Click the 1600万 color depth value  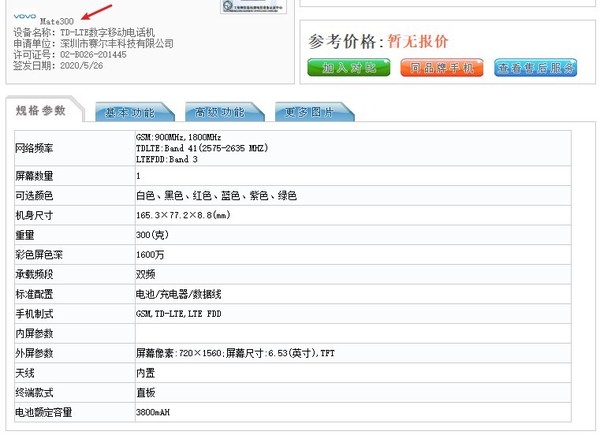(150, 255)
